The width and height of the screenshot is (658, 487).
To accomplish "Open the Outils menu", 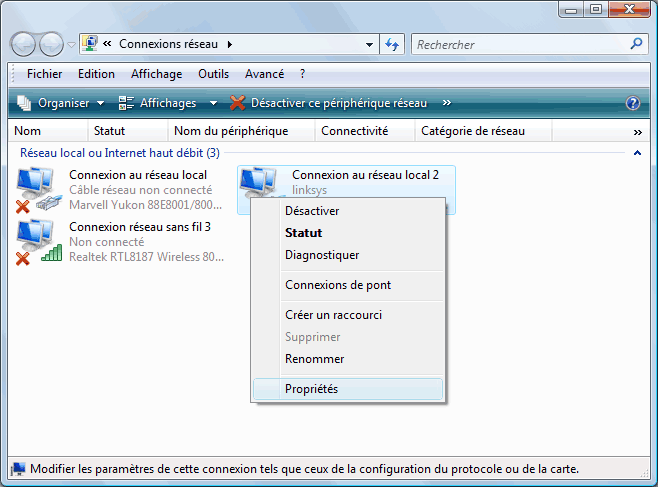I will (x=213, y=74).
